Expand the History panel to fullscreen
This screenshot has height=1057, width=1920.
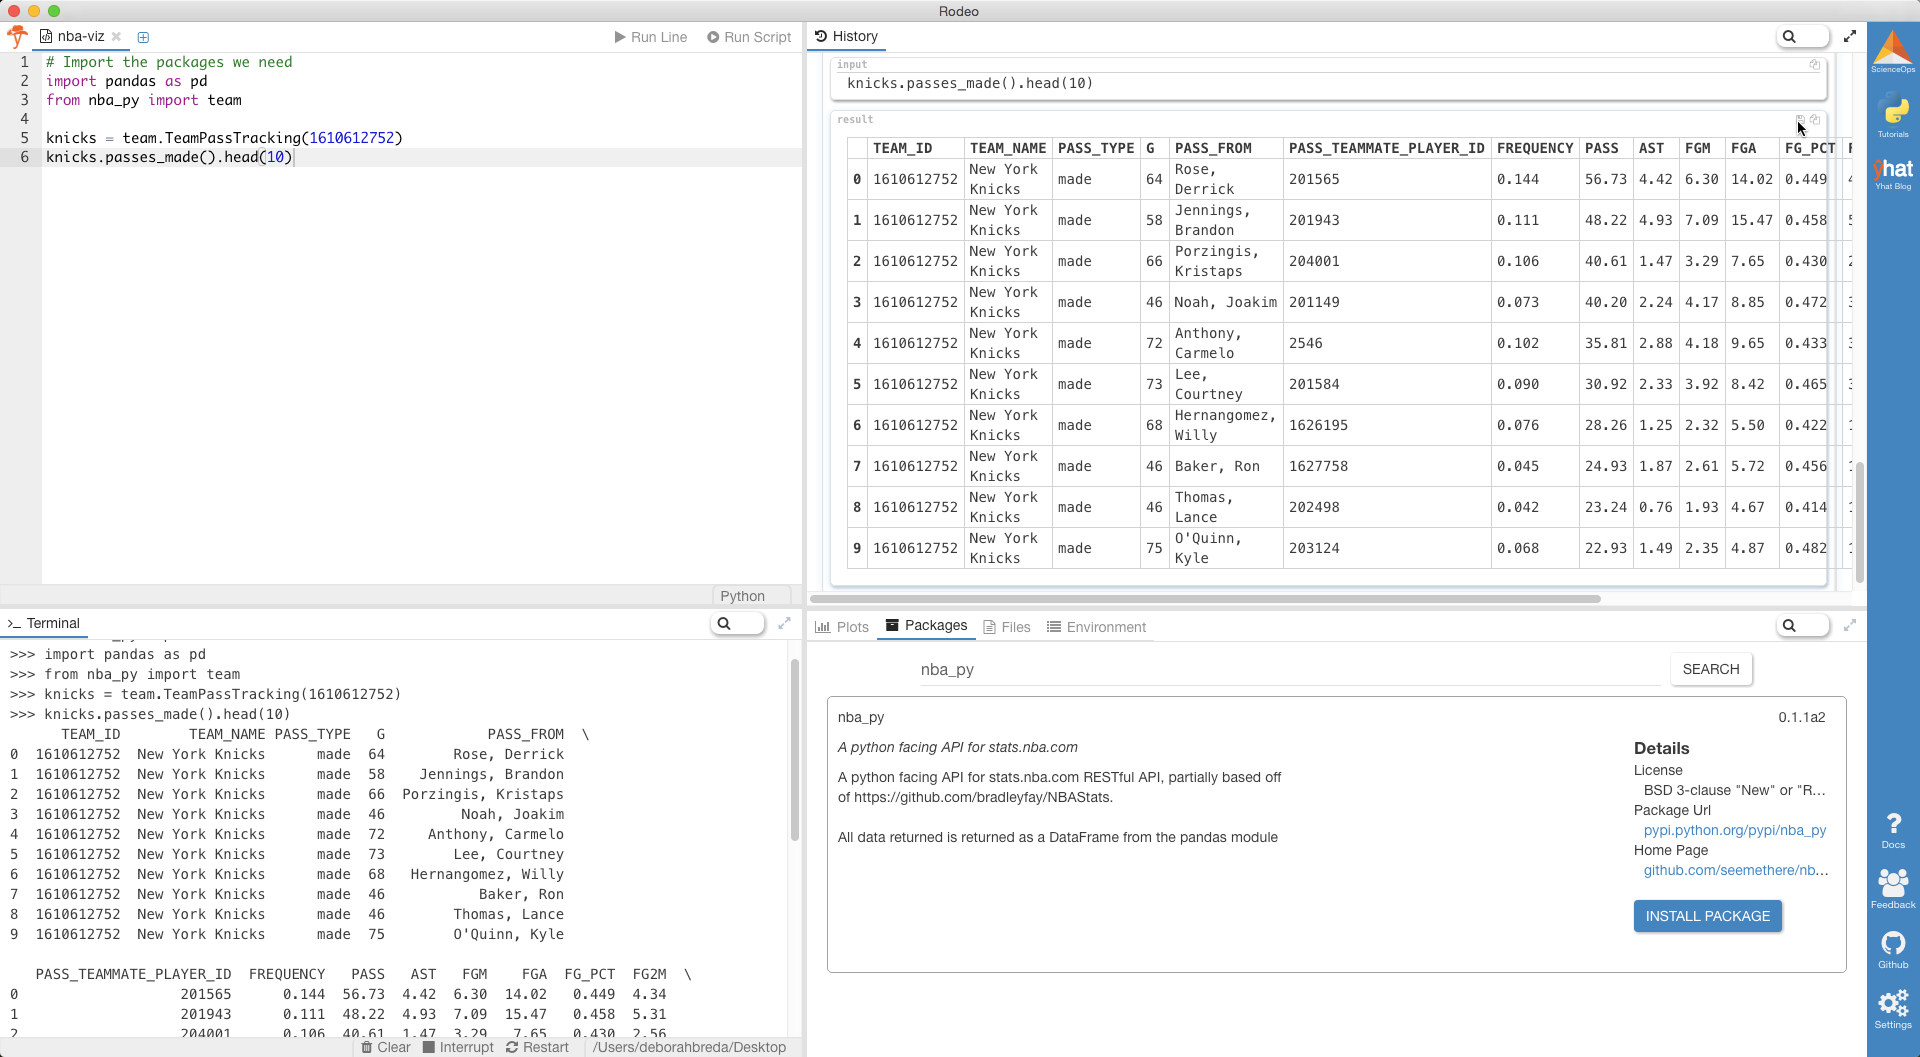click(1850, 36)
